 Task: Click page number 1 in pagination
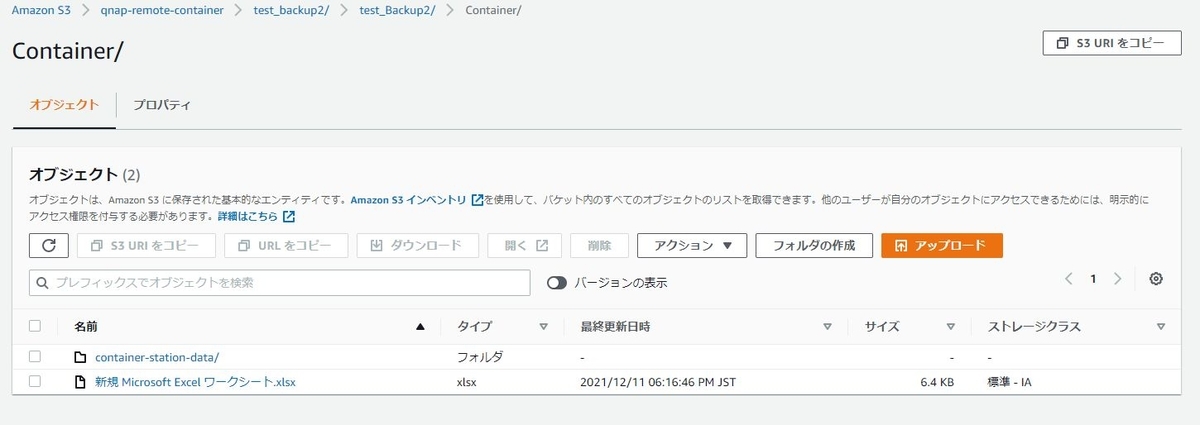pyautogui.click(x=1093, y=279)
